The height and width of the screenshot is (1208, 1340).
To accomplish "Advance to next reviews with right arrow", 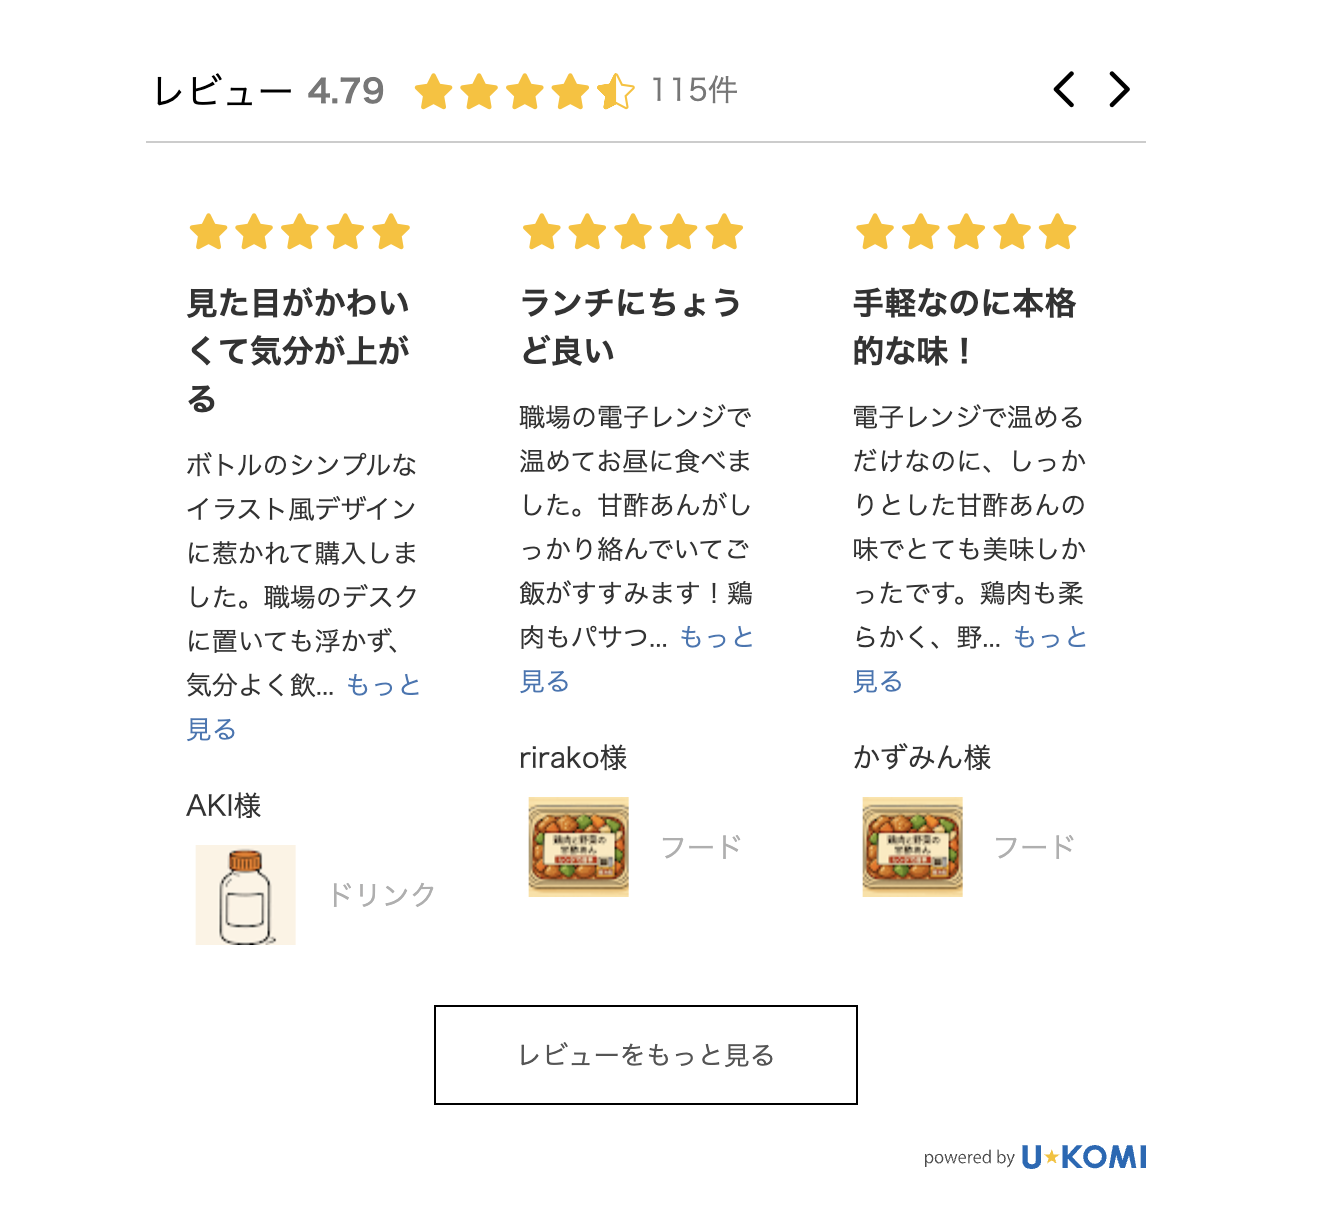I will point(1120,90).
